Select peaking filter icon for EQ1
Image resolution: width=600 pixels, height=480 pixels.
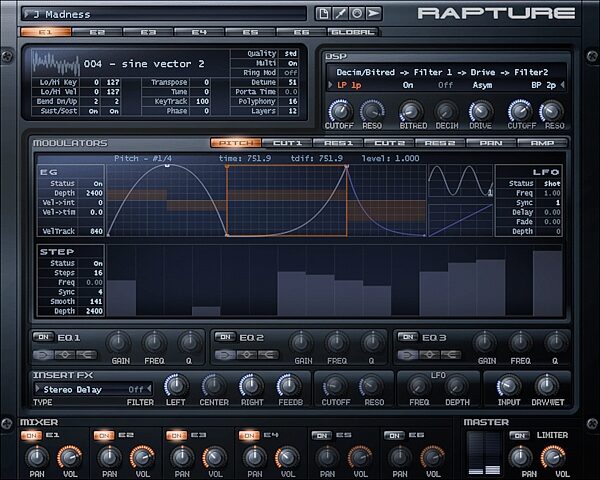[65, 355]
